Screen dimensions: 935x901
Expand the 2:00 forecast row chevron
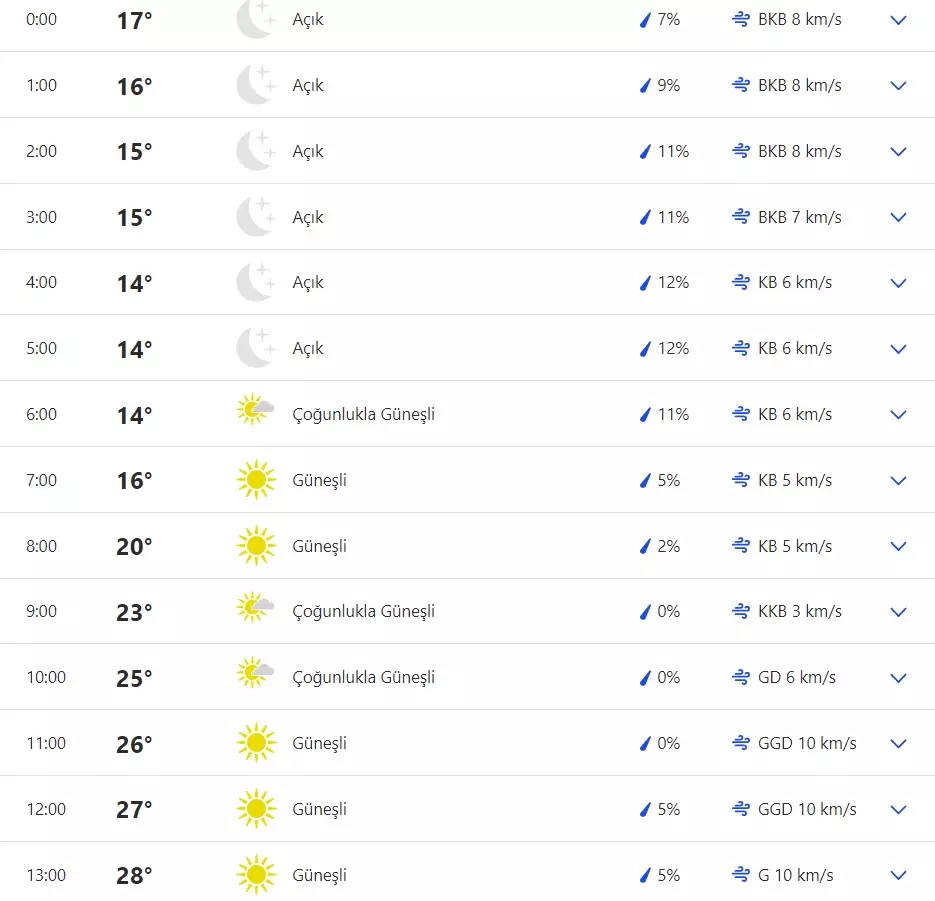click(898, 152)
